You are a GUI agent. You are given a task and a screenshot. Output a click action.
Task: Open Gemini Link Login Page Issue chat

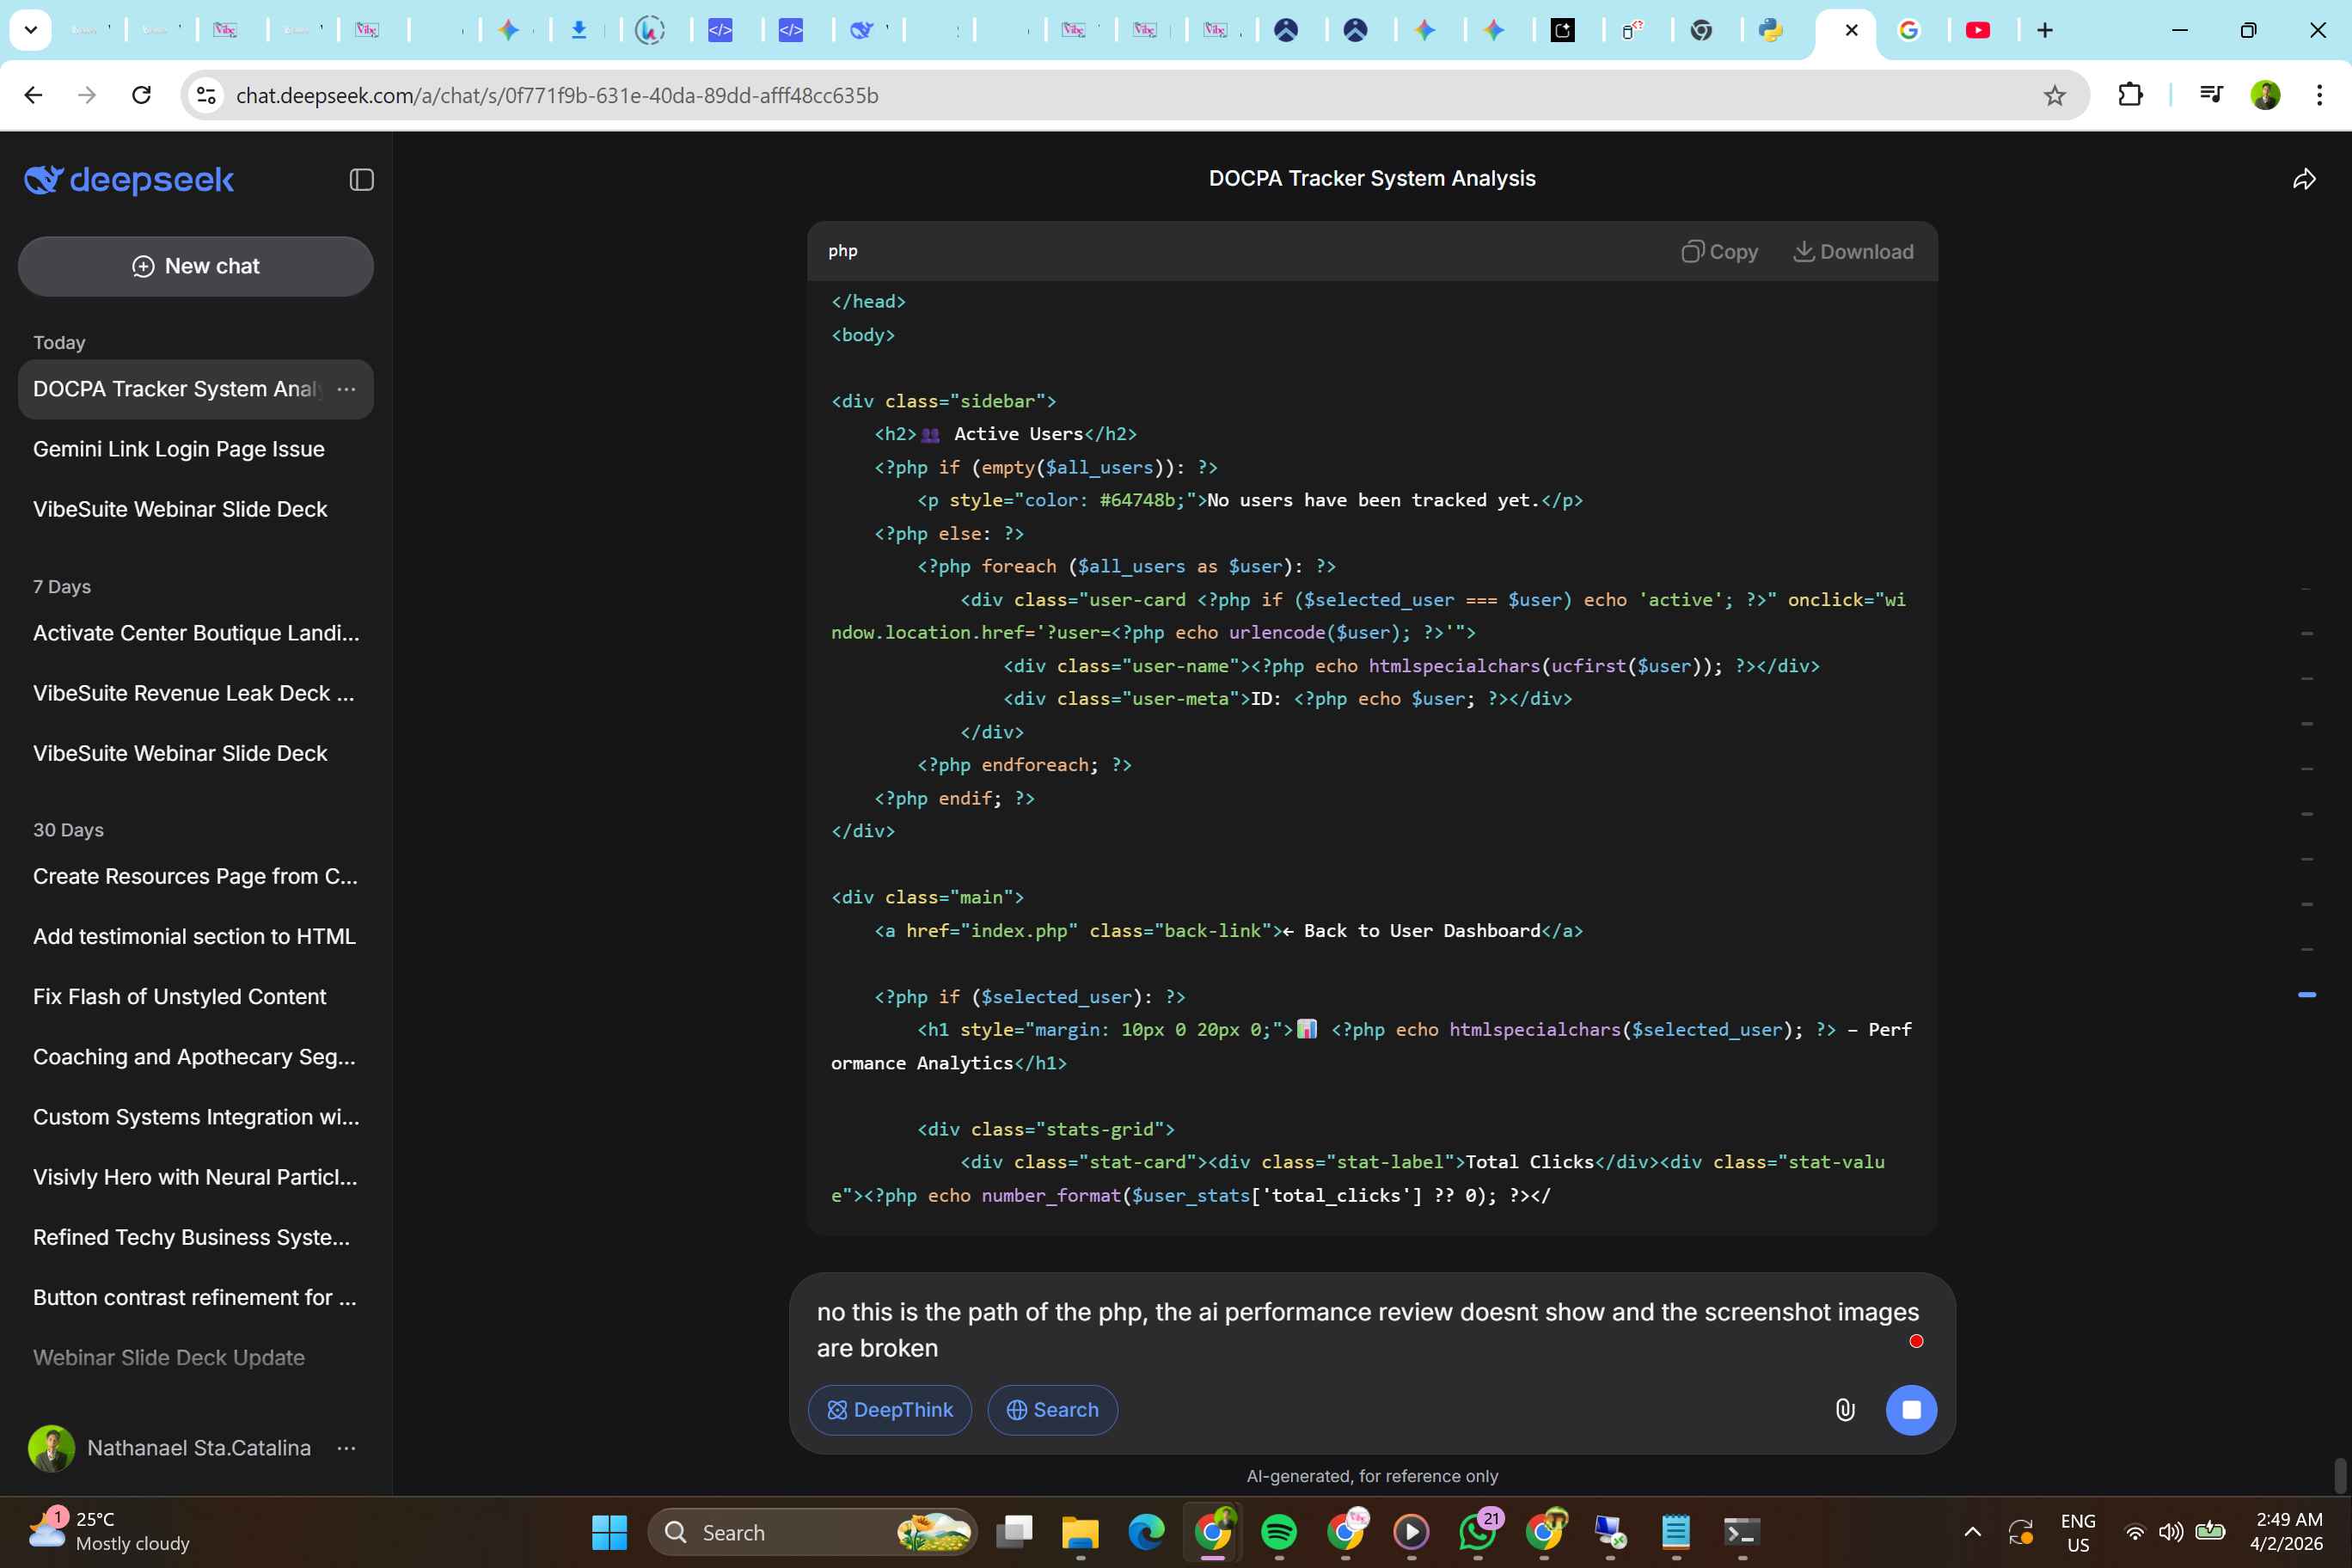coord(179,449)
